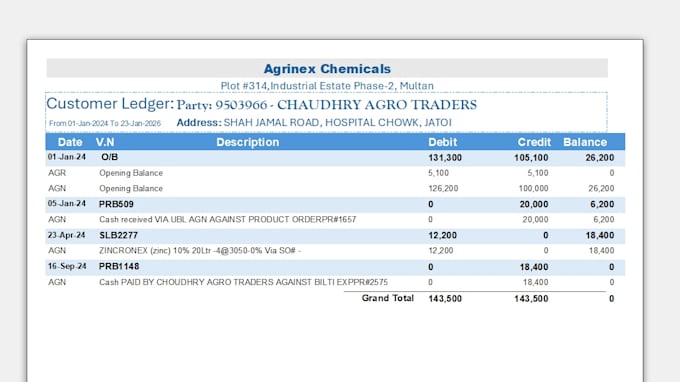Click the date range From 01-Jan-2024 To 23-Jan-2026
The height and width of the screenshot is (382, 680).
[105, 124]
